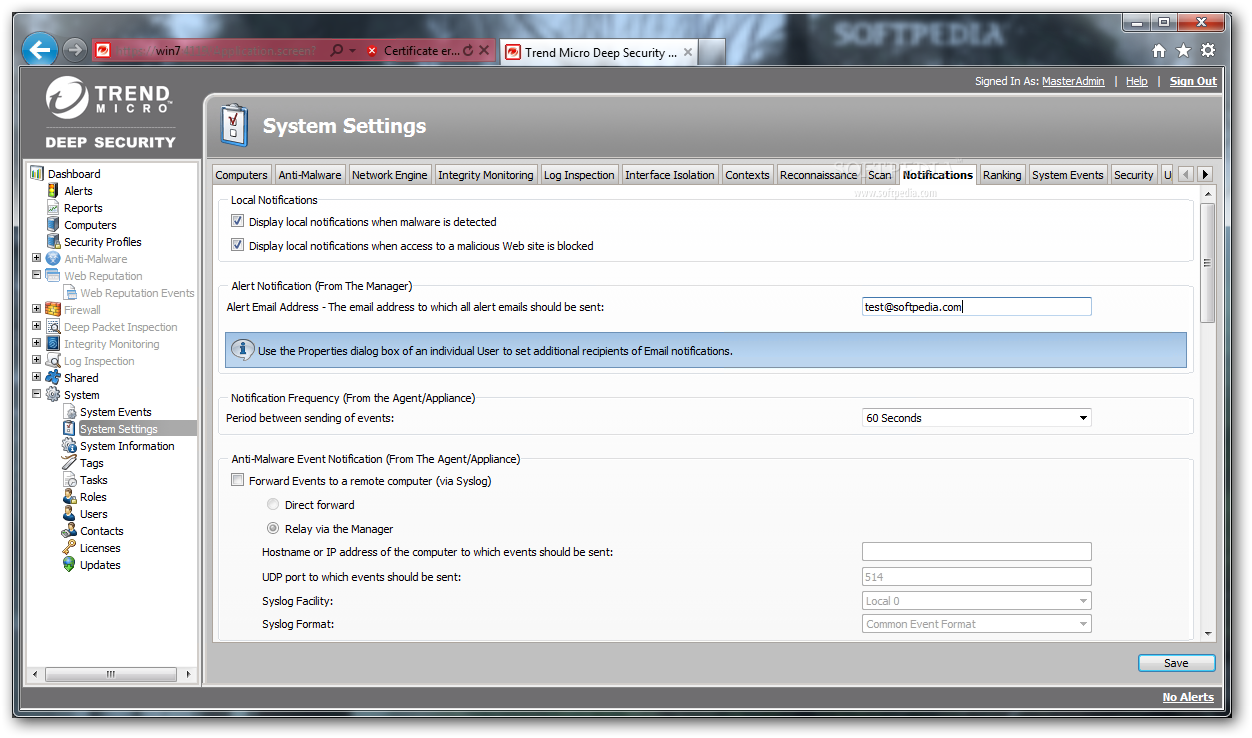Open the Log Inspection settings tab

pyautogui.click(x=579, y=175)
